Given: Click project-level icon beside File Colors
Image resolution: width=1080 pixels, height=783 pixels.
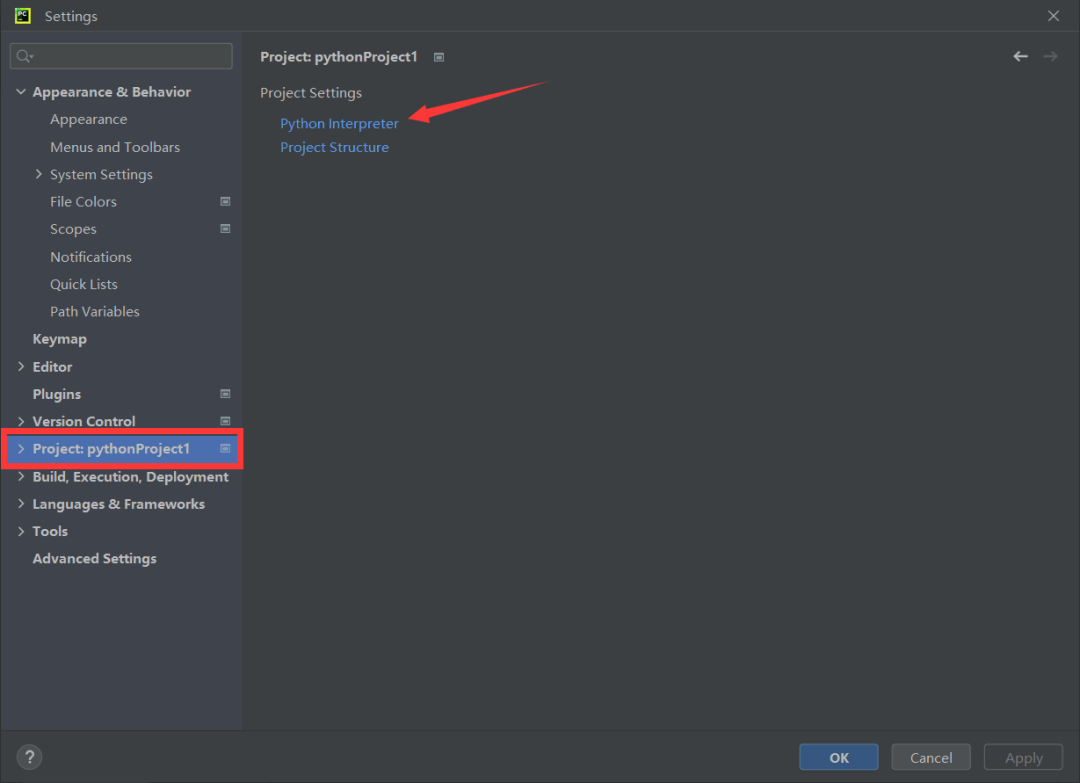Looking at the screenshot, I should click(225, 201).
